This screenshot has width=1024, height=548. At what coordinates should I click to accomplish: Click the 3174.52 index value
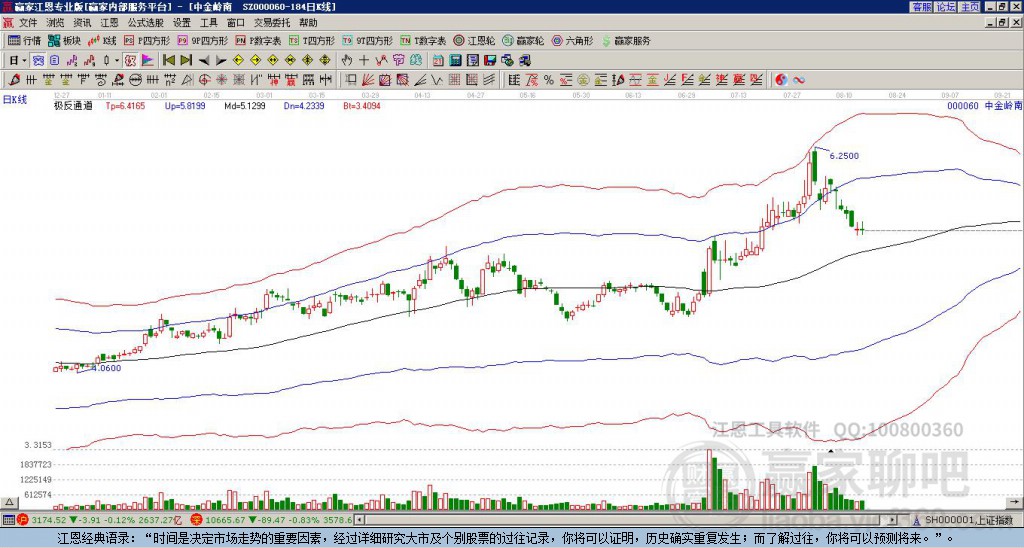[49, 520]
